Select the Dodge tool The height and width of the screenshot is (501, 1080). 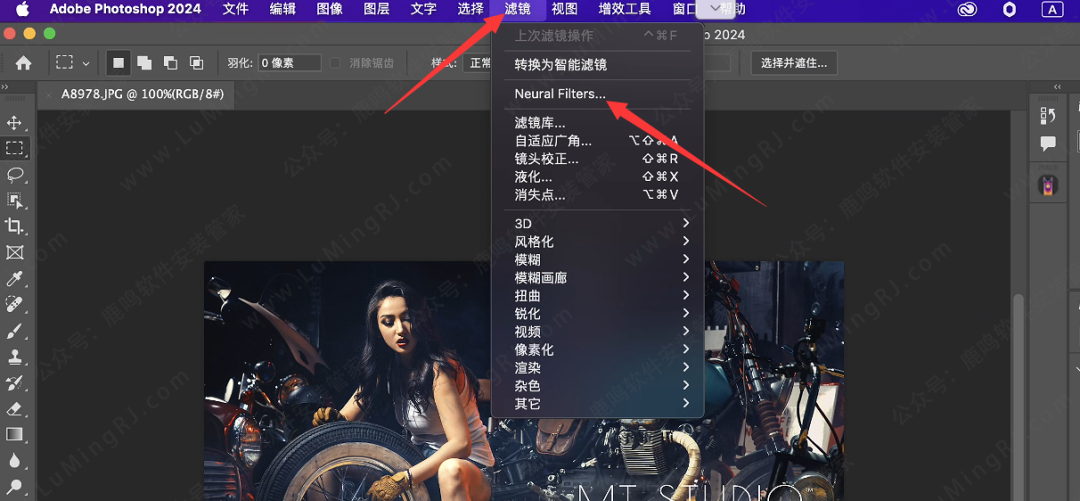14,486
